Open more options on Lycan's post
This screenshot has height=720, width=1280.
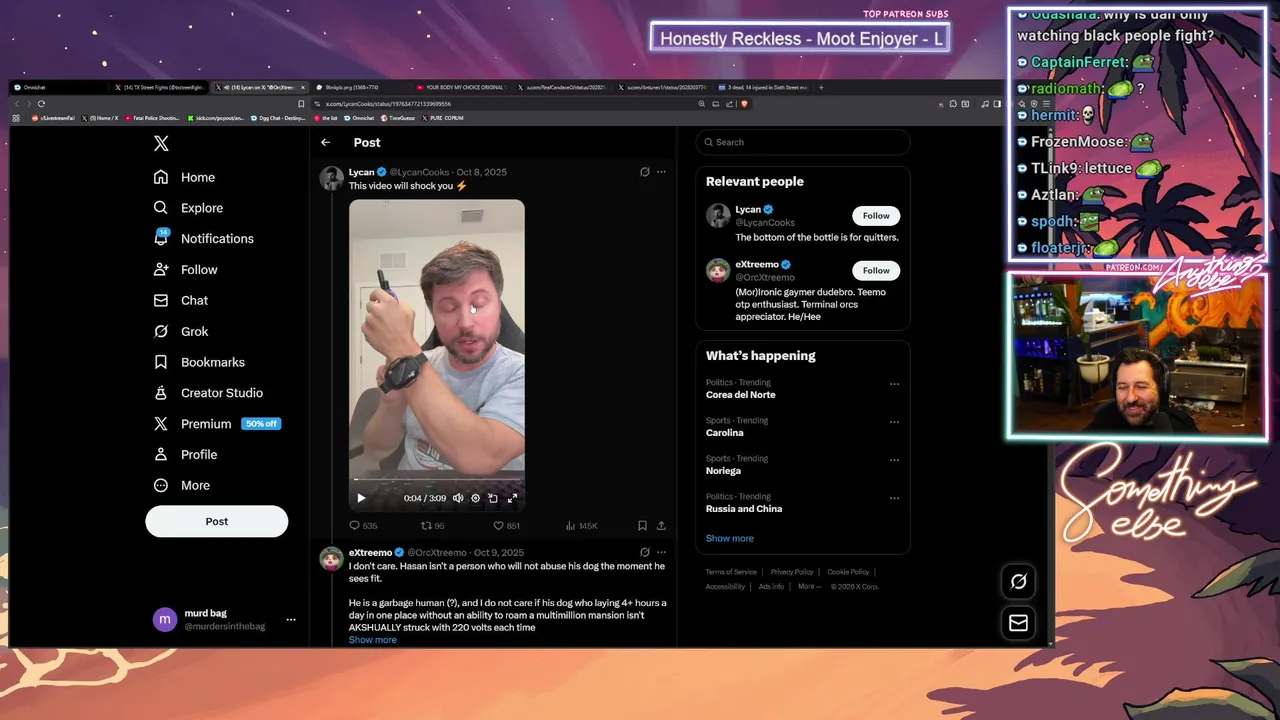661,172
